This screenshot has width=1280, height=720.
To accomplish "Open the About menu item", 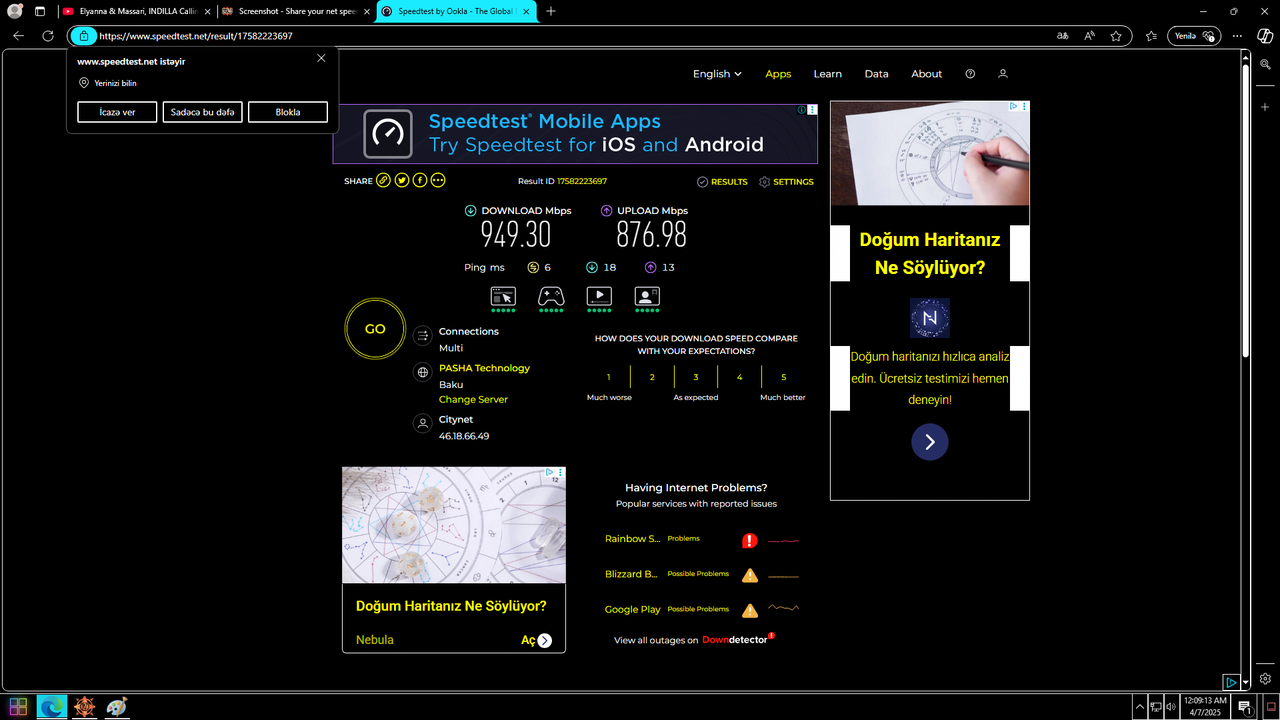I will click(926, 74).
